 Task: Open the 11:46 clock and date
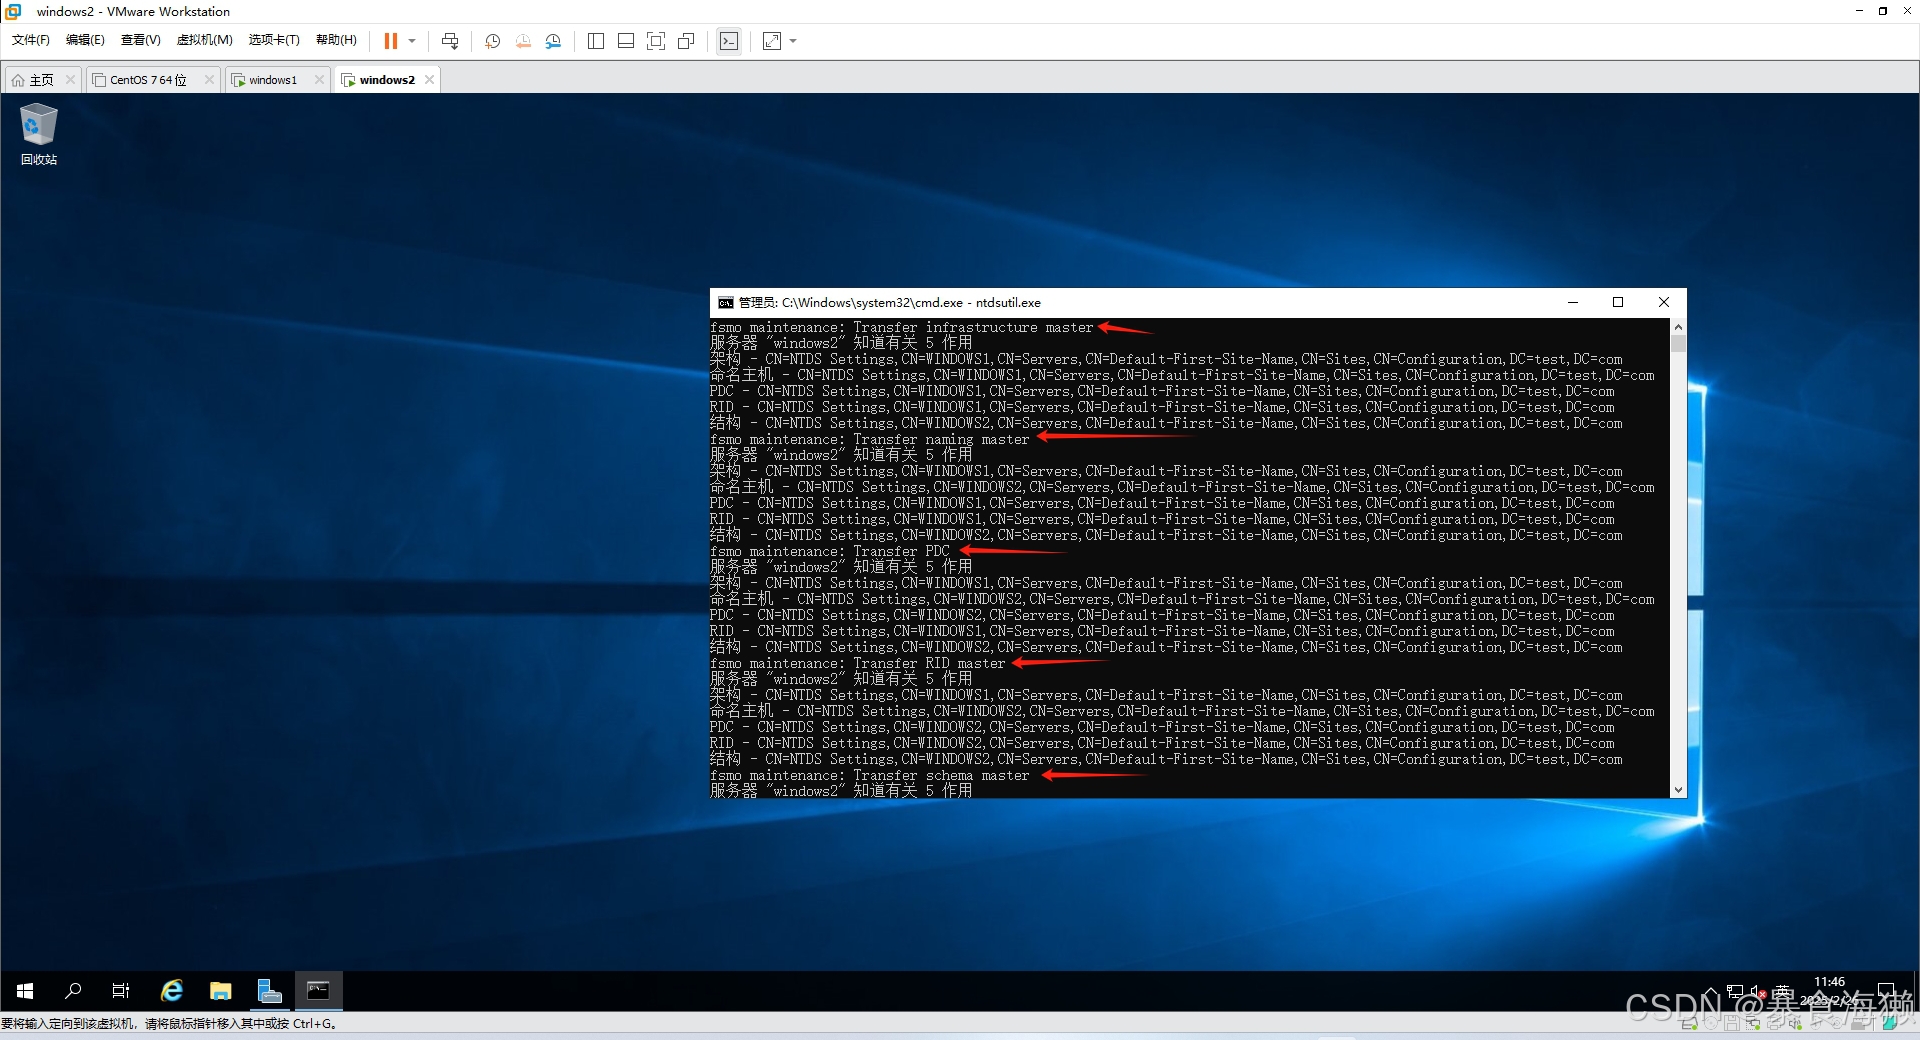tap(1830, 991)
